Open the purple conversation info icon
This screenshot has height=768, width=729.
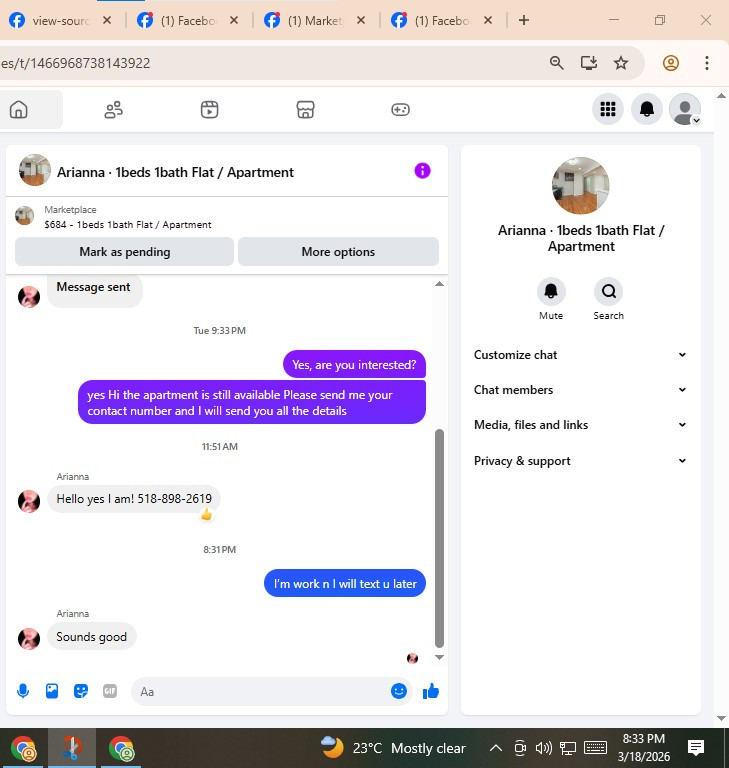coord(422,170)
